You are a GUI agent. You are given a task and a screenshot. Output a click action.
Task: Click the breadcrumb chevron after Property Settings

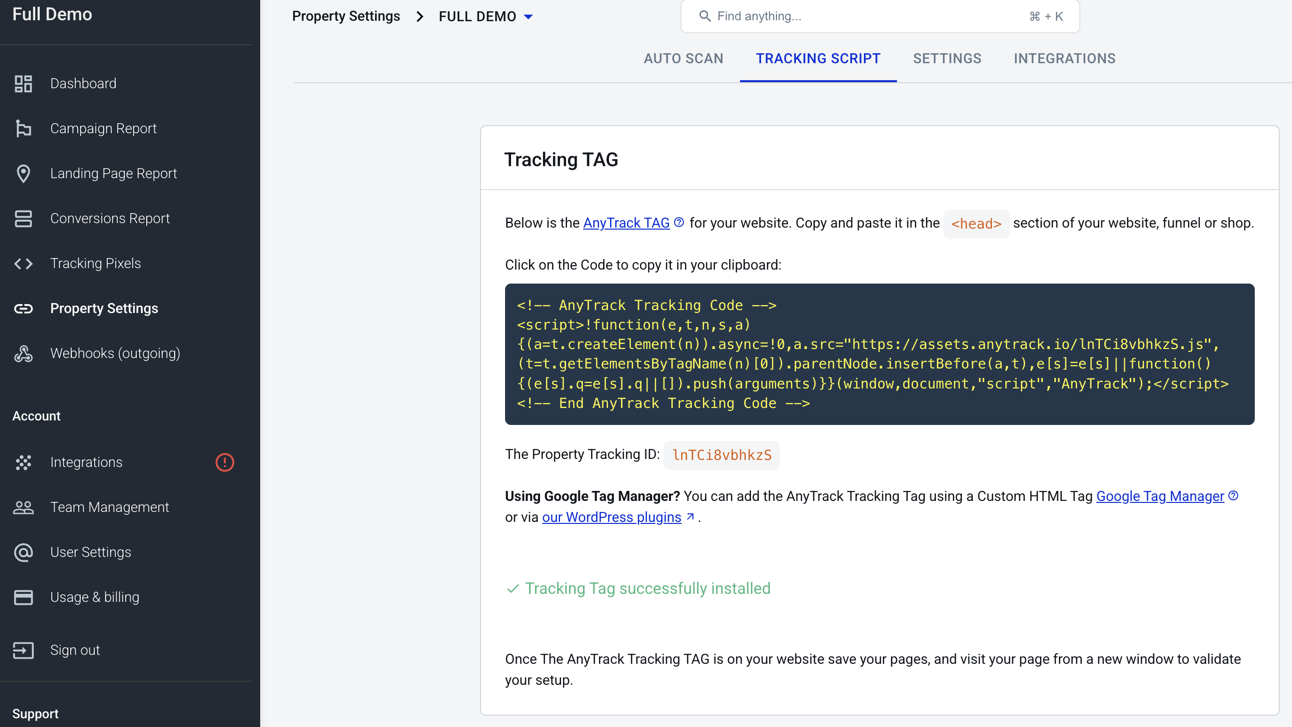(x=420, y=17)
